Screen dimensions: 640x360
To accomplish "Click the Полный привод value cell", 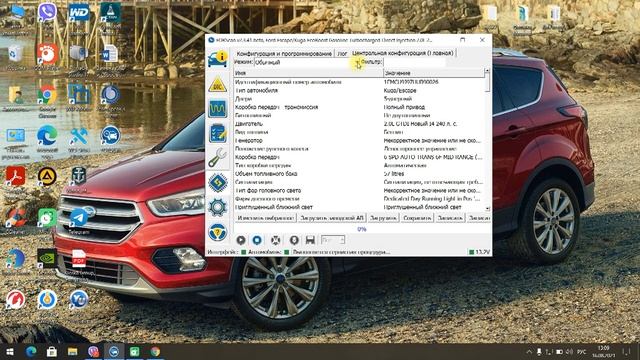I will [404, 107].
